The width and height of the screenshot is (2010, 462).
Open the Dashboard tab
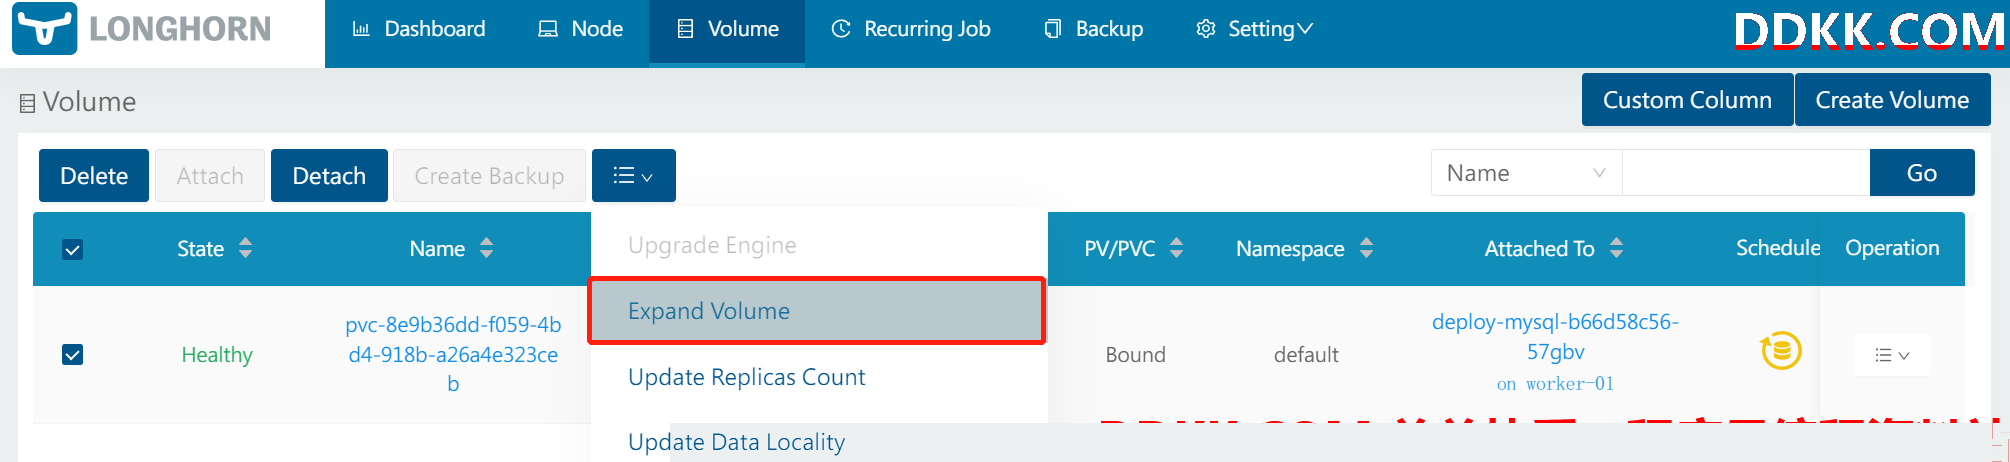(419, 29)
